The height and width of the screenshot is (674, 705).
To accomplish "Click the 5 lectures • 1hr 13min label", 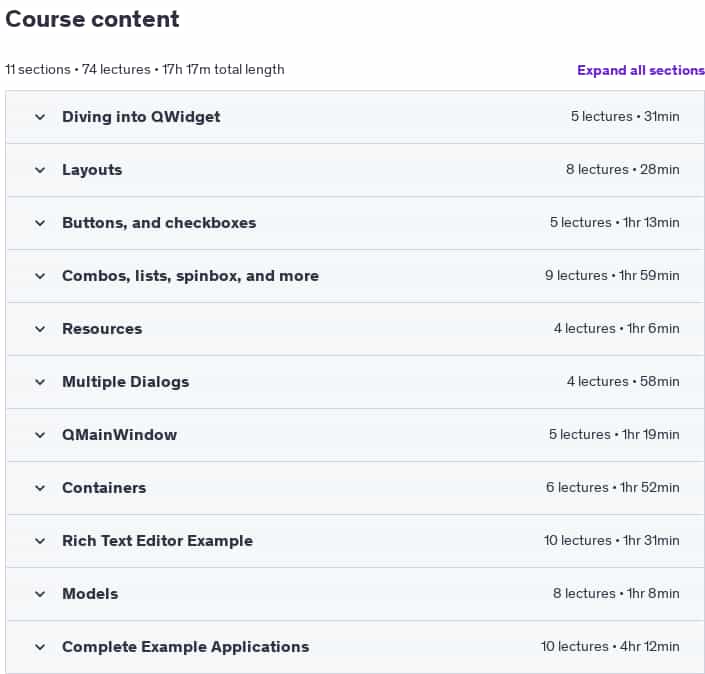I will tap(615, 223).
